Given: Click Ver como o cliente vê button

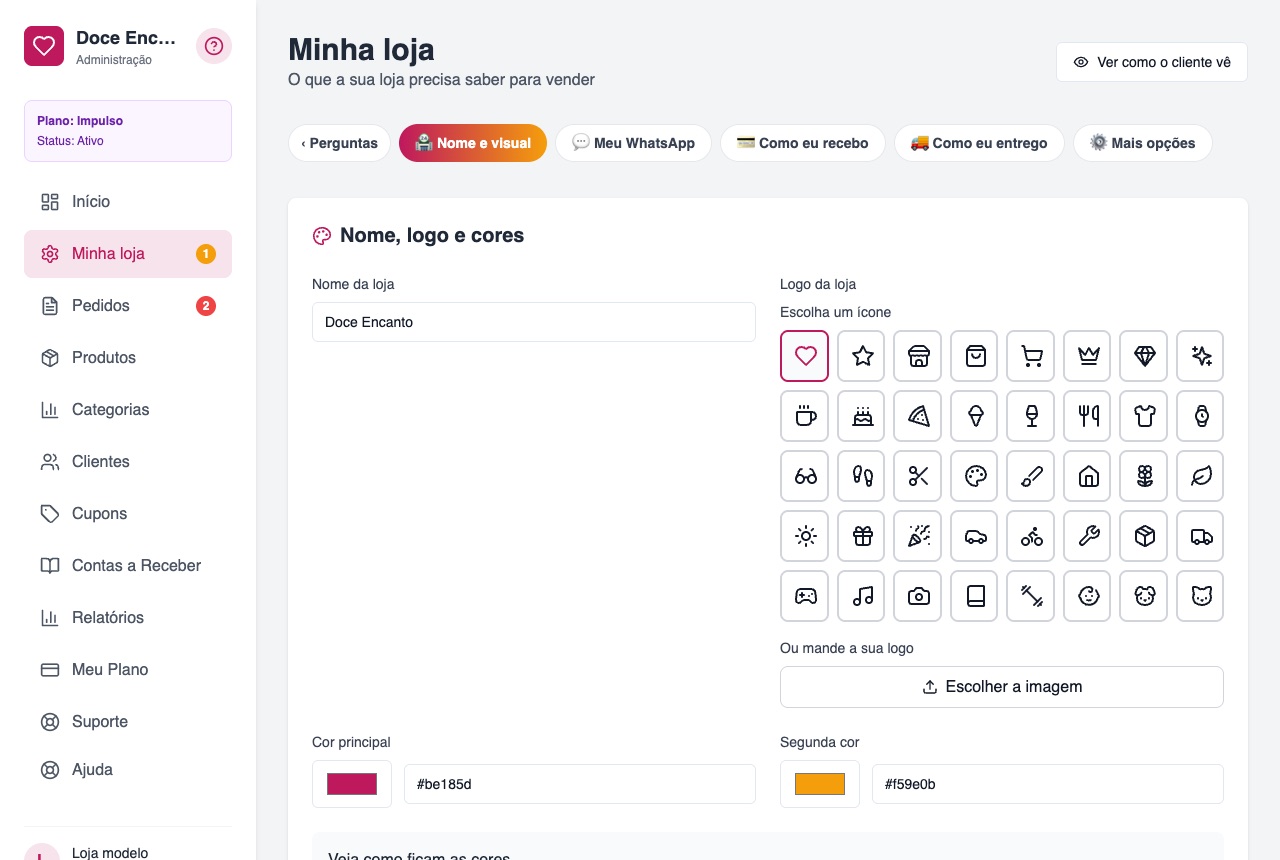Looking at the screenshot, I should pyautogui.click(x=1152, y=62).
